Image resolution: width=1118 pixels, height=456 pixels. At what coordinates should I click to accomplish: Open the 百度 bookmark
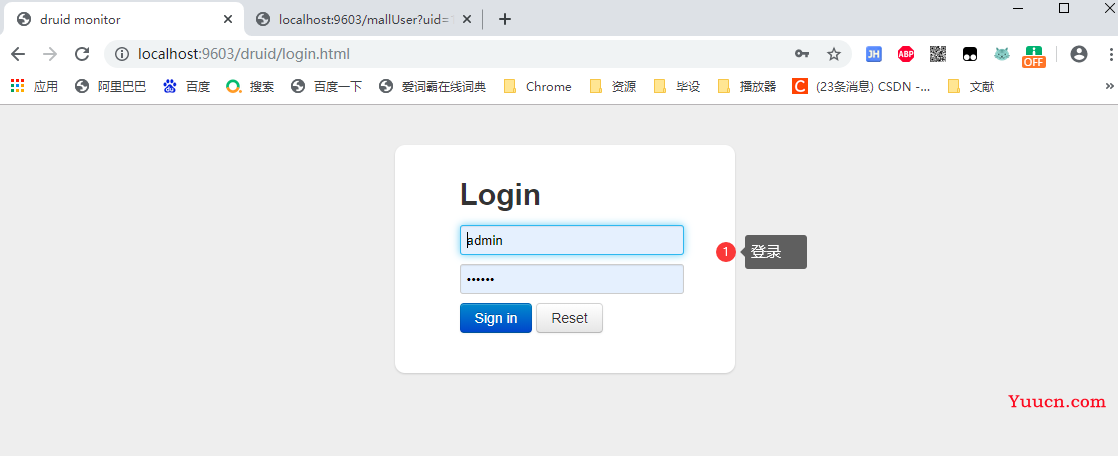[186, 87]
